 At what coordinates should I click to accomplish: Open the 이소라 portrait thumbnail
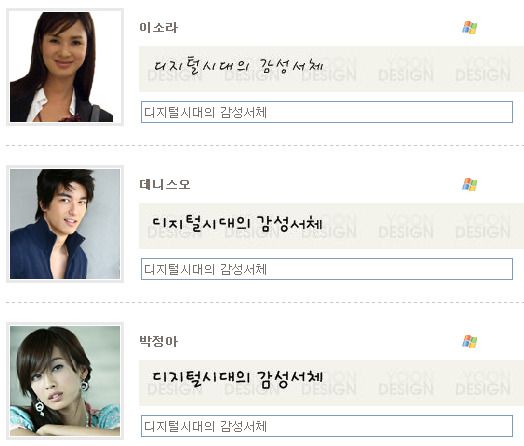pos(65,67)
